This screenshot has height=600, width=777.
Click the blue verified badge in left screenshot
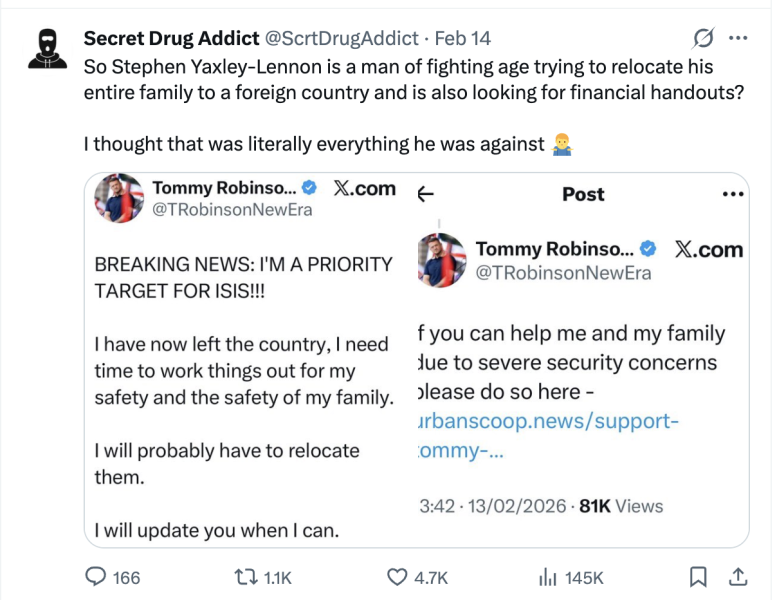pos(310,188)
